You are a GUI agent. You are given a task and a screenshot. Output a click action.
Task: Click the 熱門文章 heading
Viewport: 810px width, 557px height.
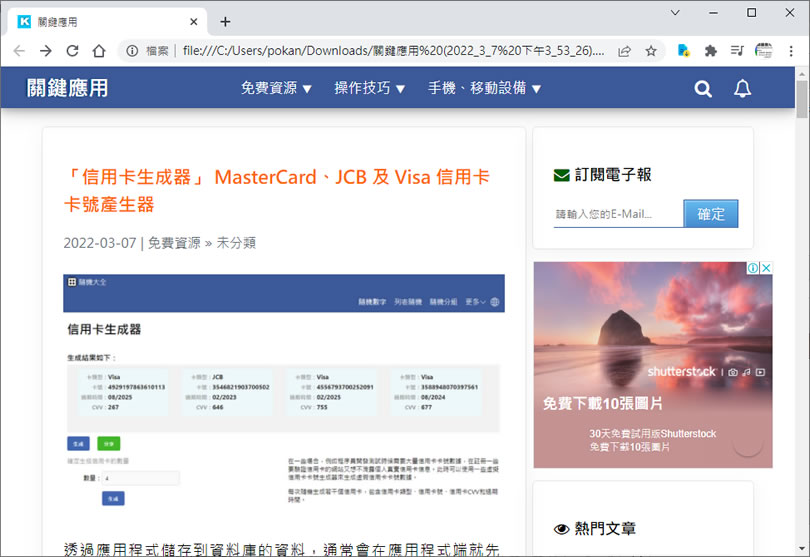[x=605, y=529]
